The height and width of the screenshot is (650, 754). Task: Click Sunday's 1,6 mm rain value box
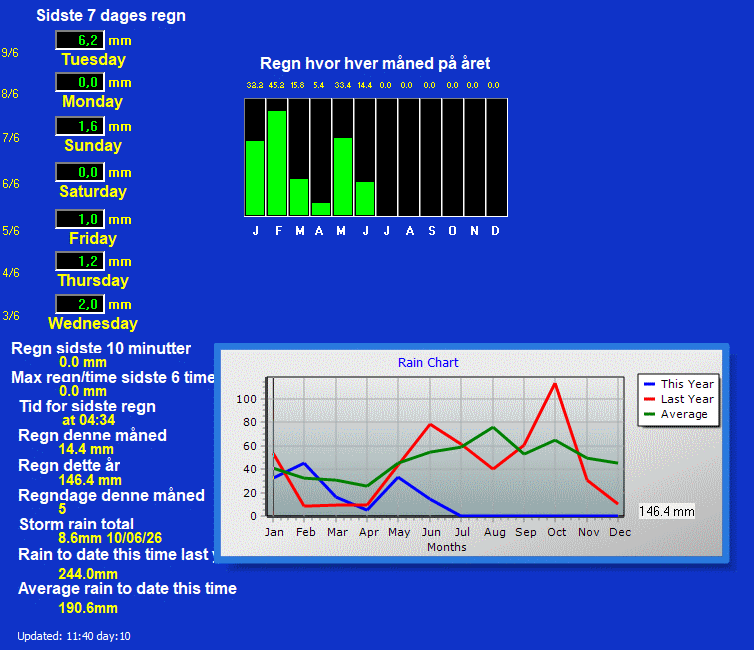pyautogui.click(x=80, y=126)
